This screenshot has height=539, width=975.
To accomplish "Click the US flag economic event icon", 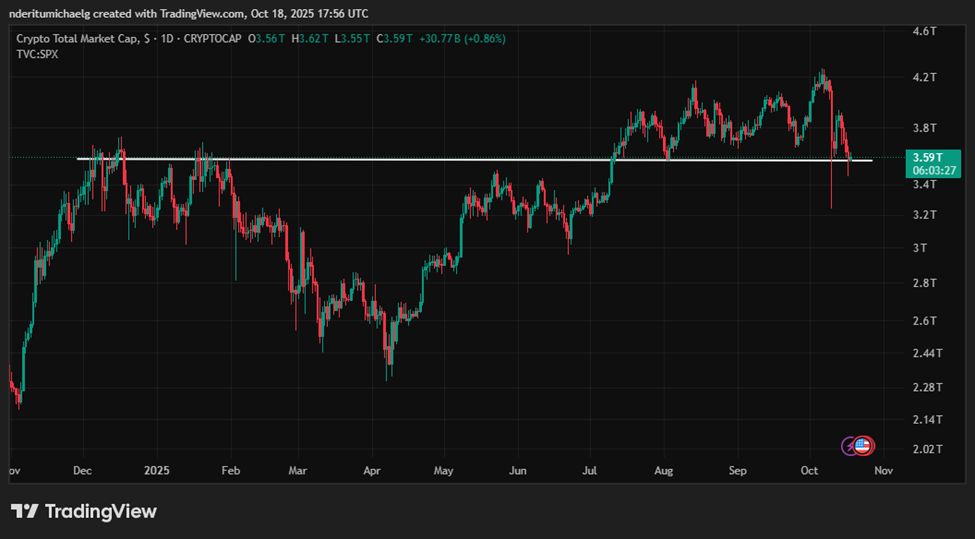I will (x=863, y=446).
